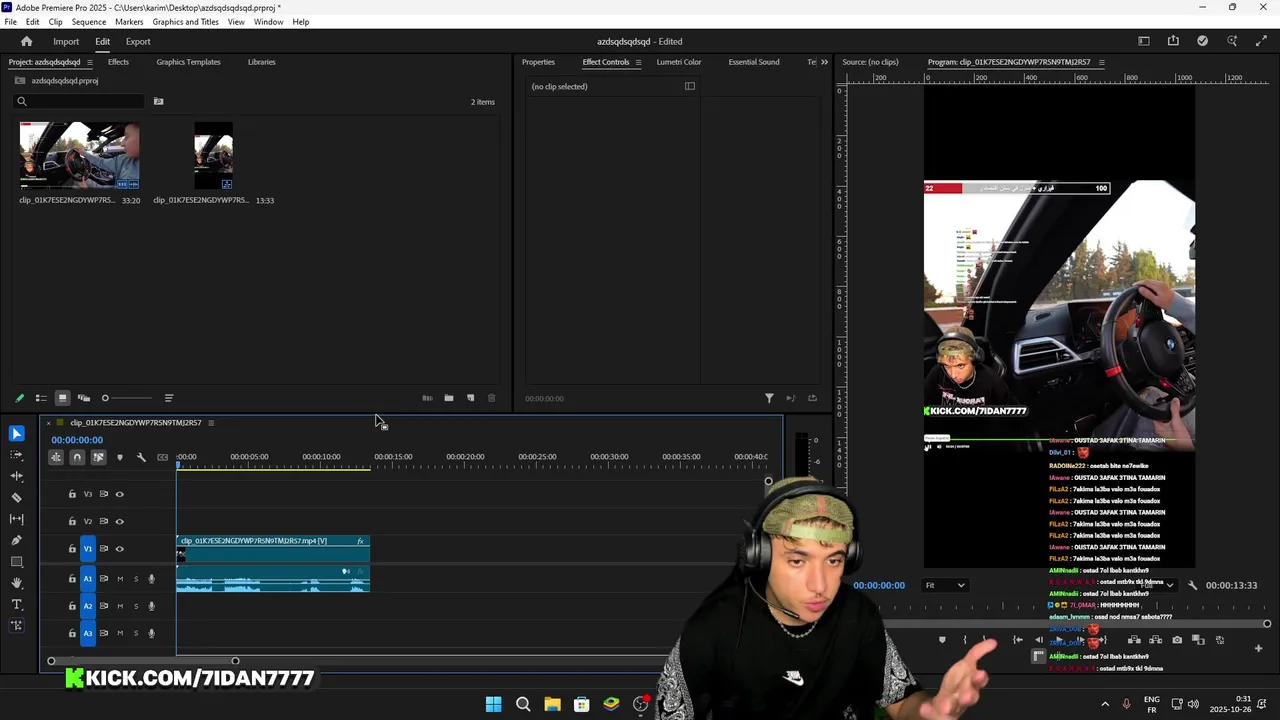Select the Hand tool
1280x720 pixels.
pos(16,583)
